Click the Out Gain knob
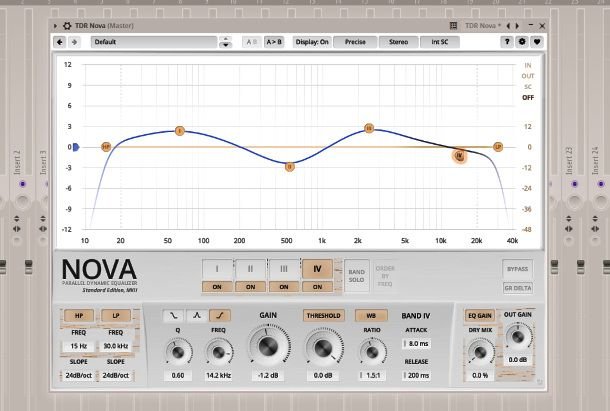 pyautogui.click(x=517, y=337)
